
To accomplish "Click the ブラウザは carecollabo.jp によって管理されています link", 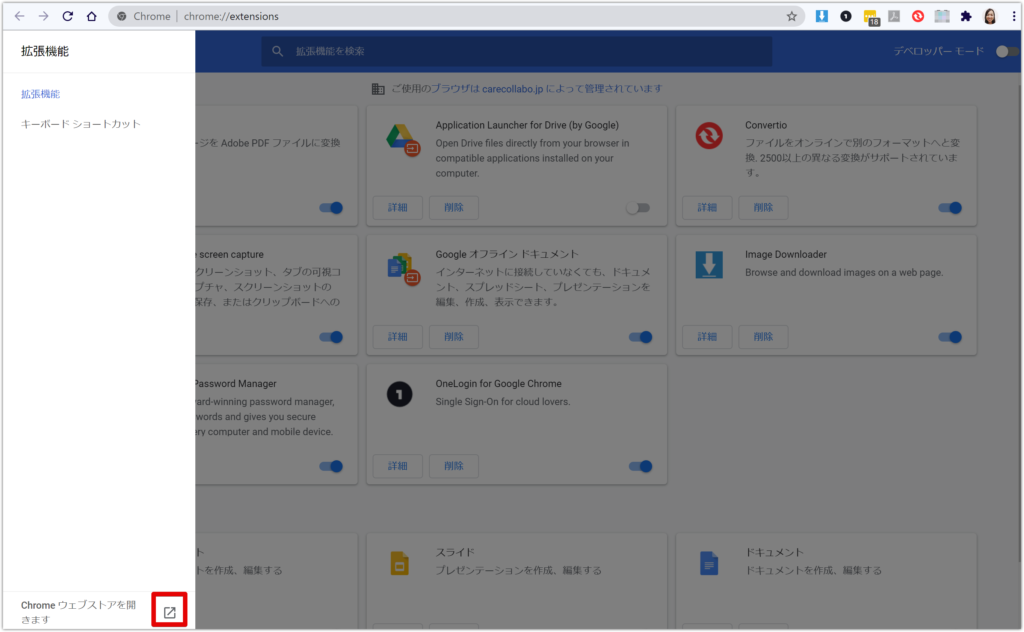I will click(547, 89).
